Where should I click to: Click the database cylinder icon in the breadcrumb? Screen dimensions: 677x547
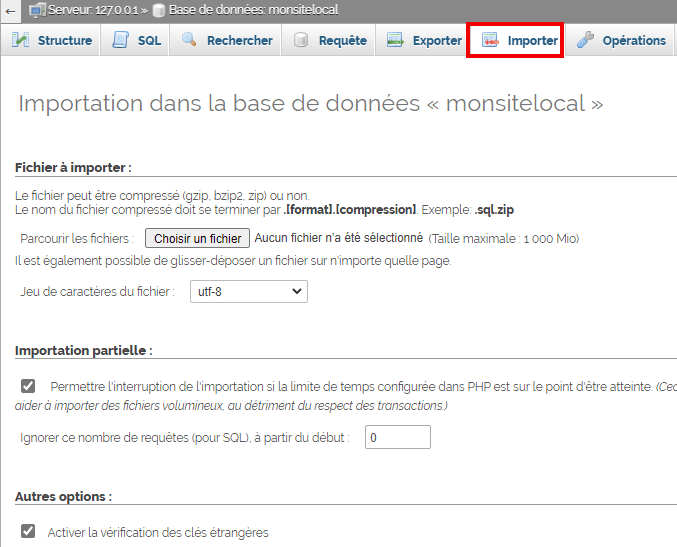pos(159,10)
